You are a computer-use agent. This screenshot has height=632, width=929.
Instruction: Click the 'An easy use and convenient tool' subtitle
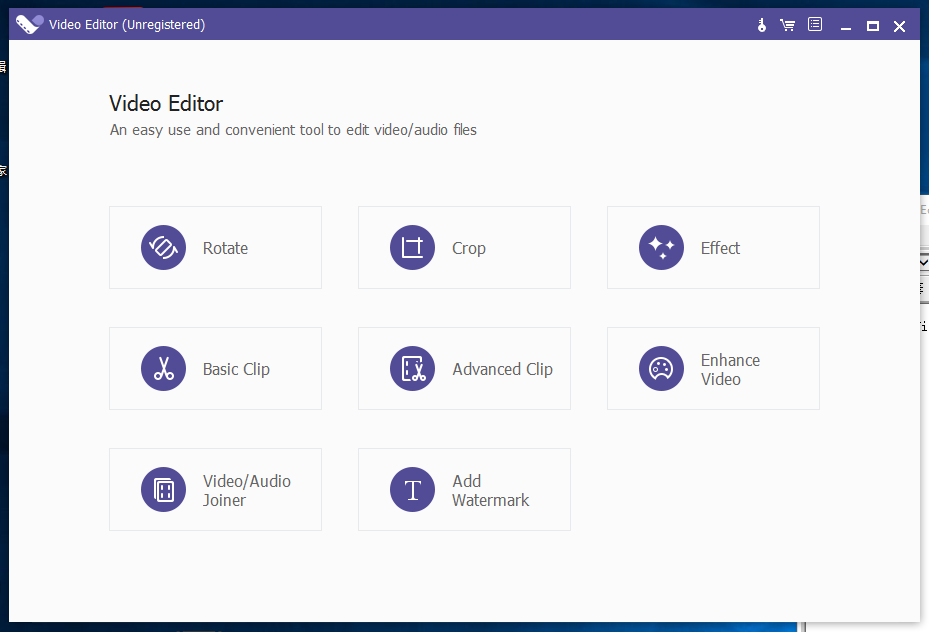tap(293, 130)
